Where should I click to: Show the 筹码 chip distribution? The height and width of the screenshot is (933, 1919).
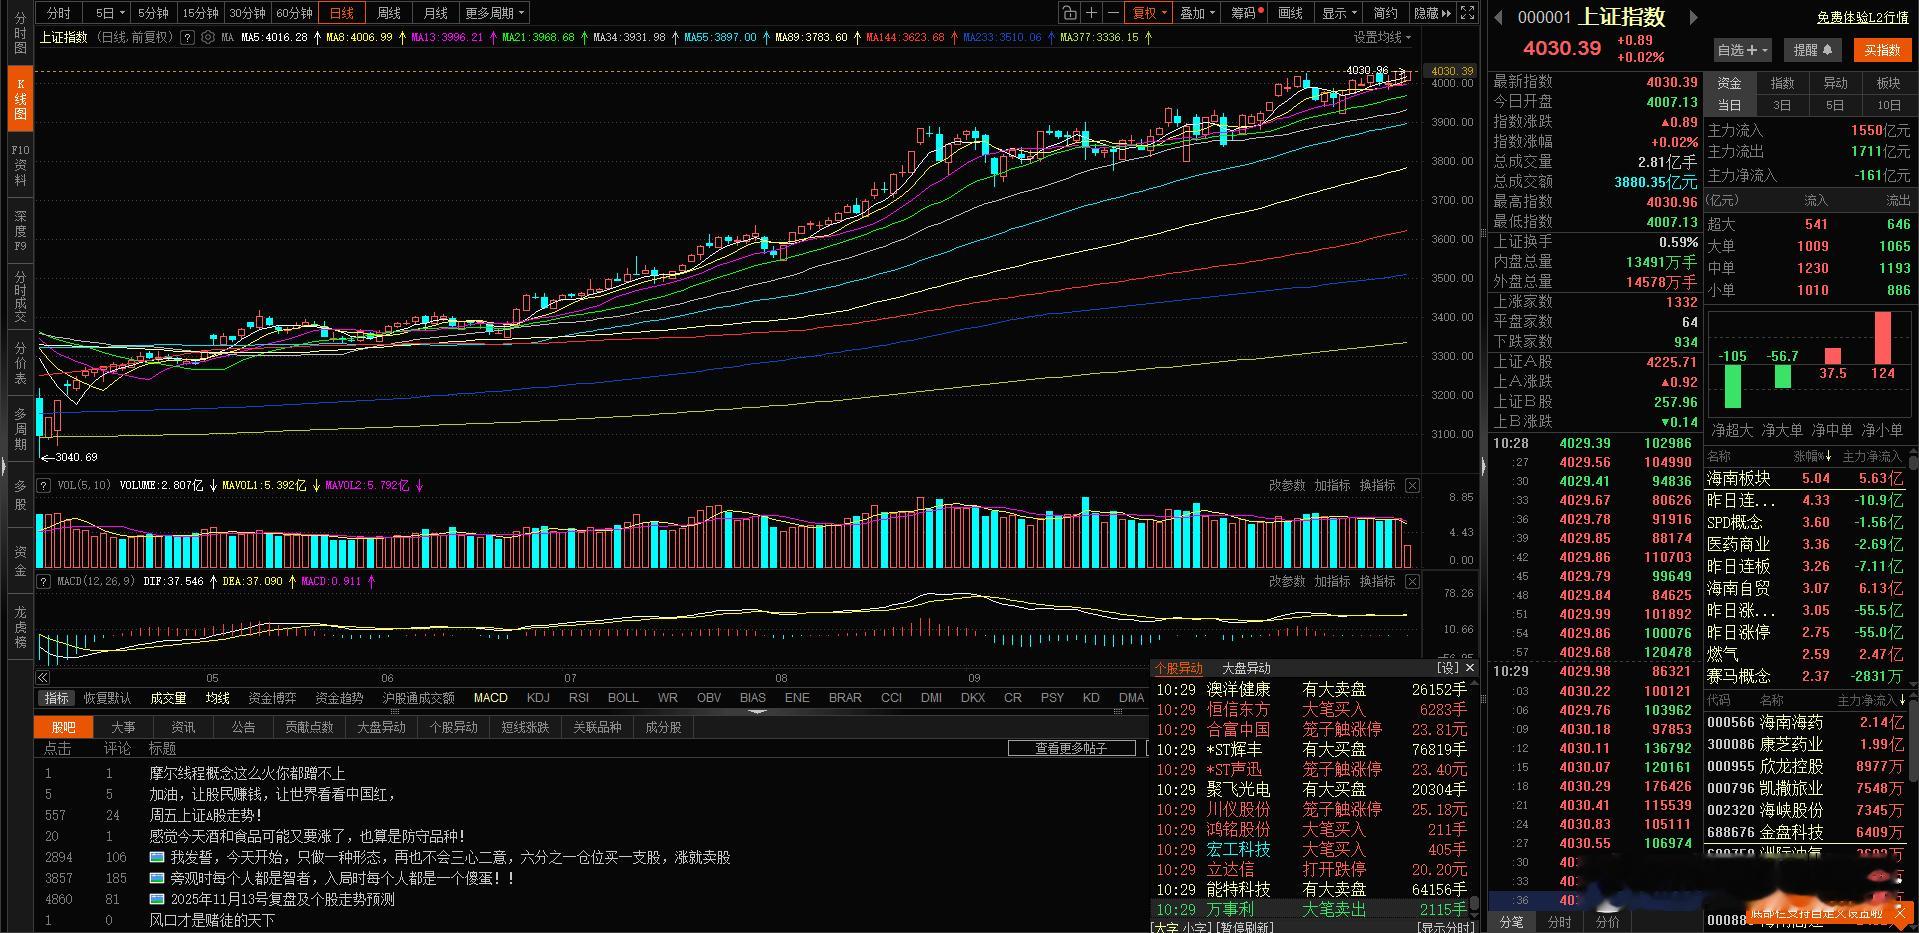pos(1245,12)
